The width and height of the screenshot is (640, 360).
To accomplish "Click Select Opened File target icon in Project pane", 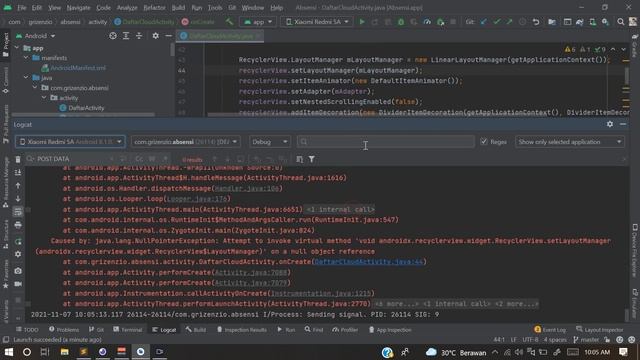I will click(x=113, y=36).
